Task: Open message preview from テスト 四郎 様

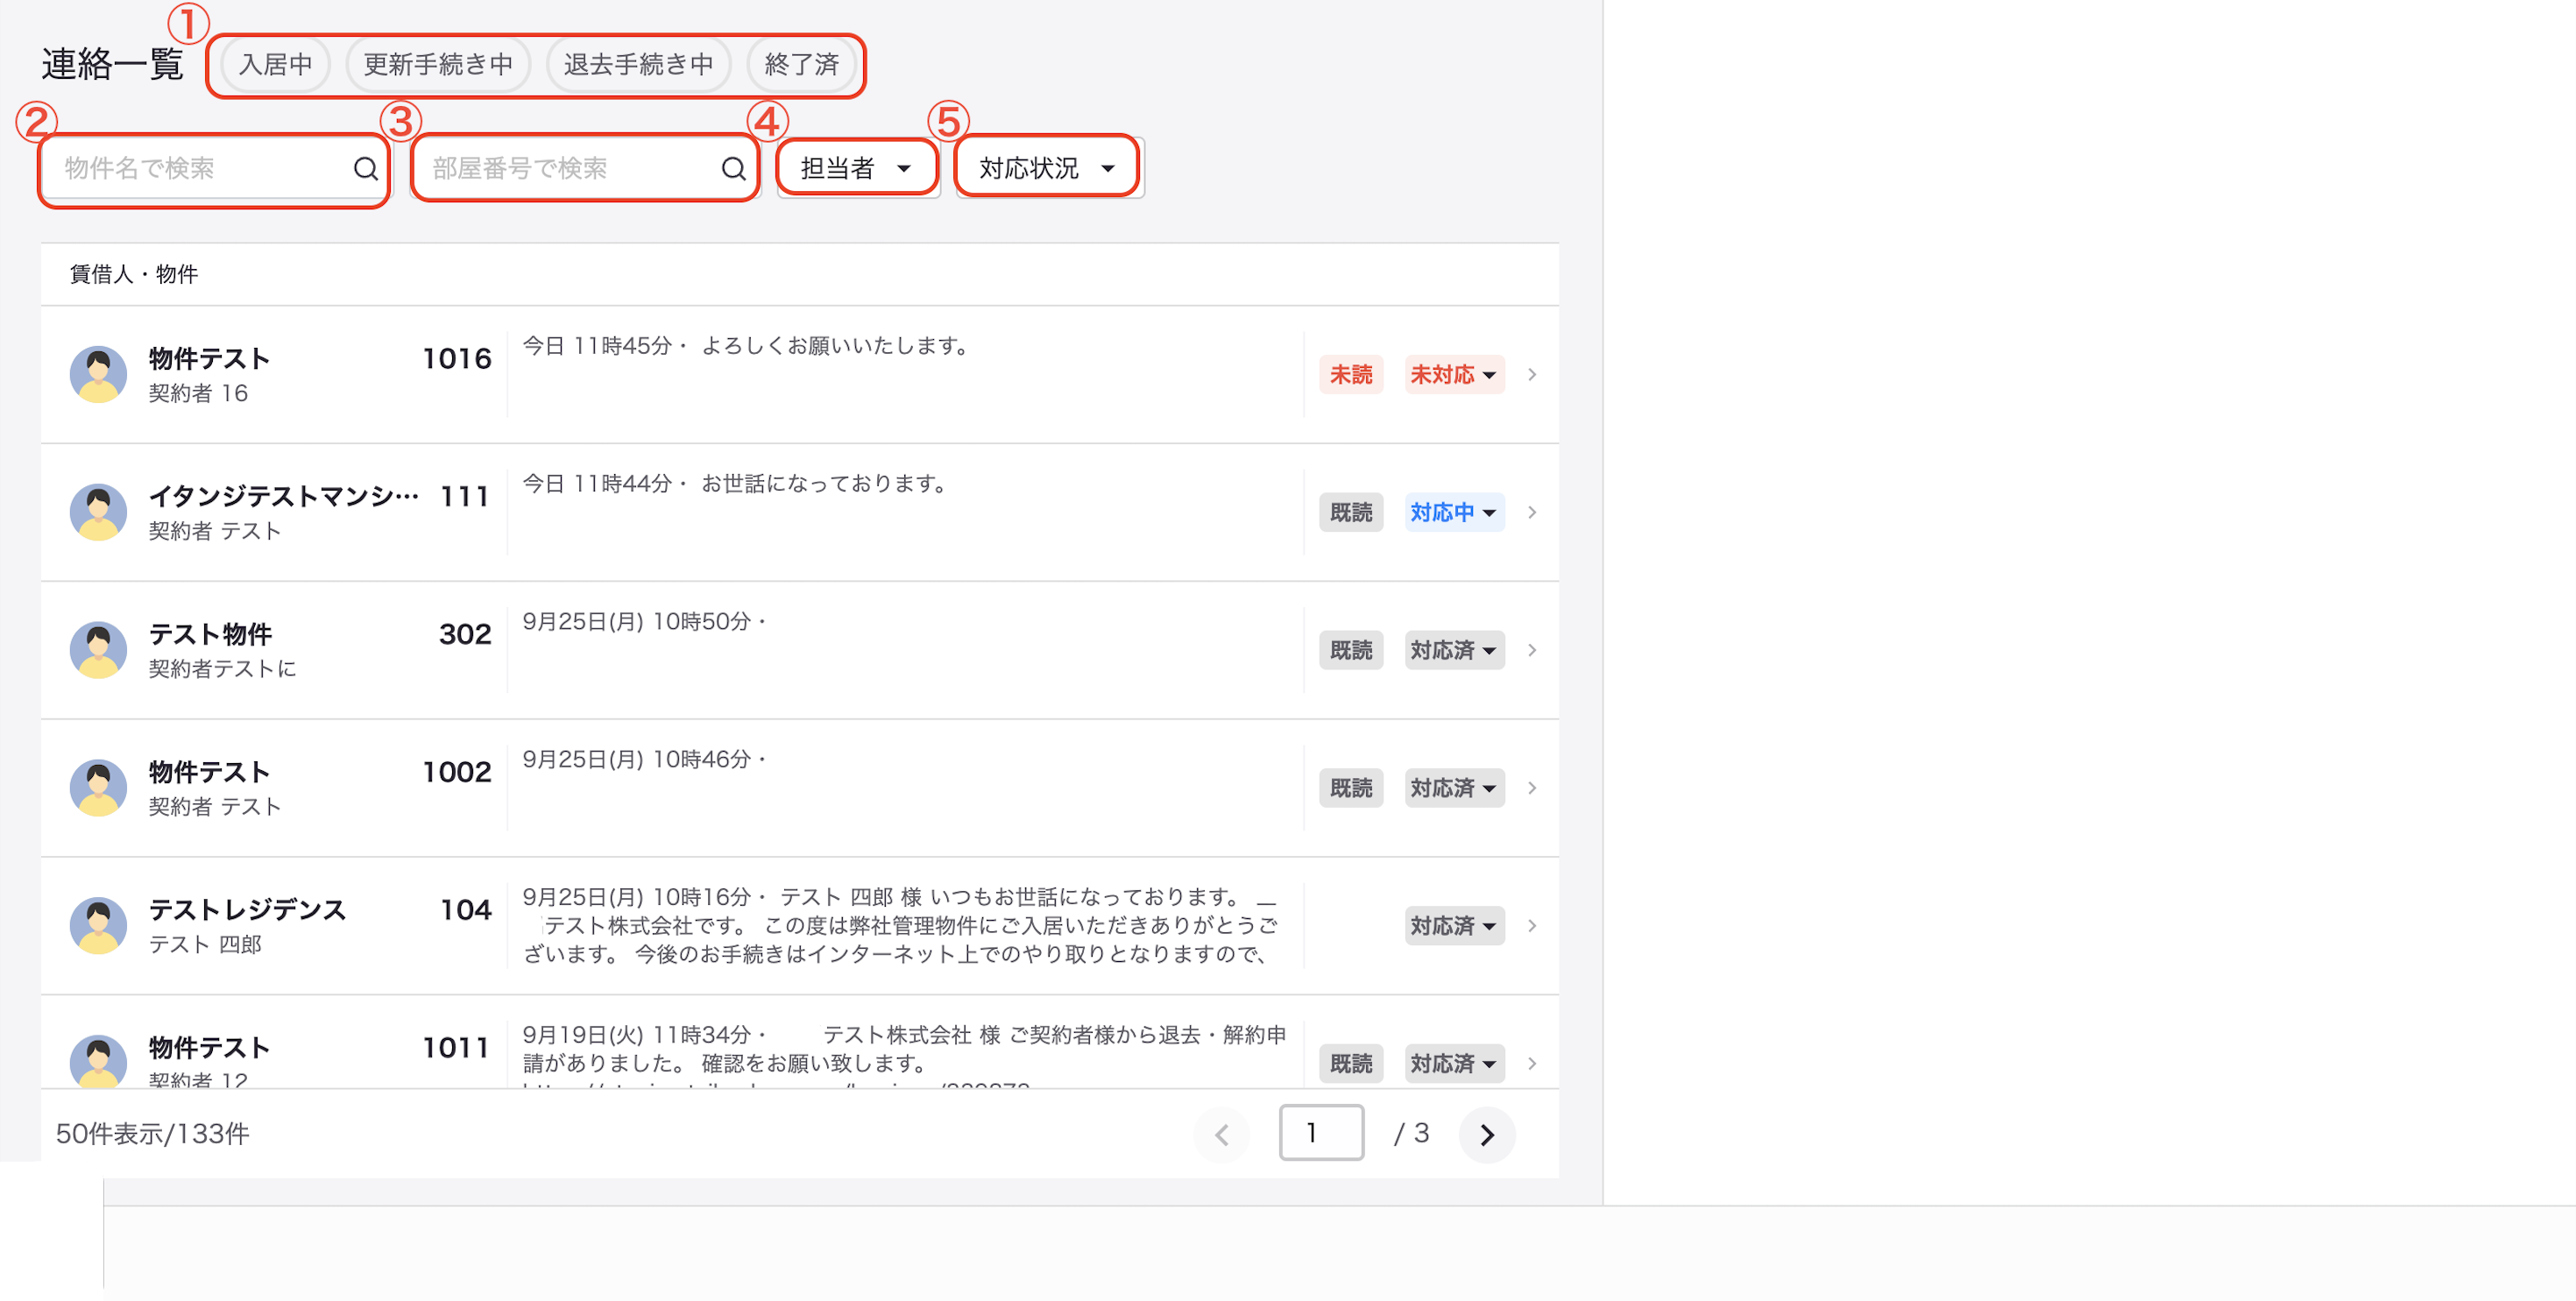Action: pos(901,926)
